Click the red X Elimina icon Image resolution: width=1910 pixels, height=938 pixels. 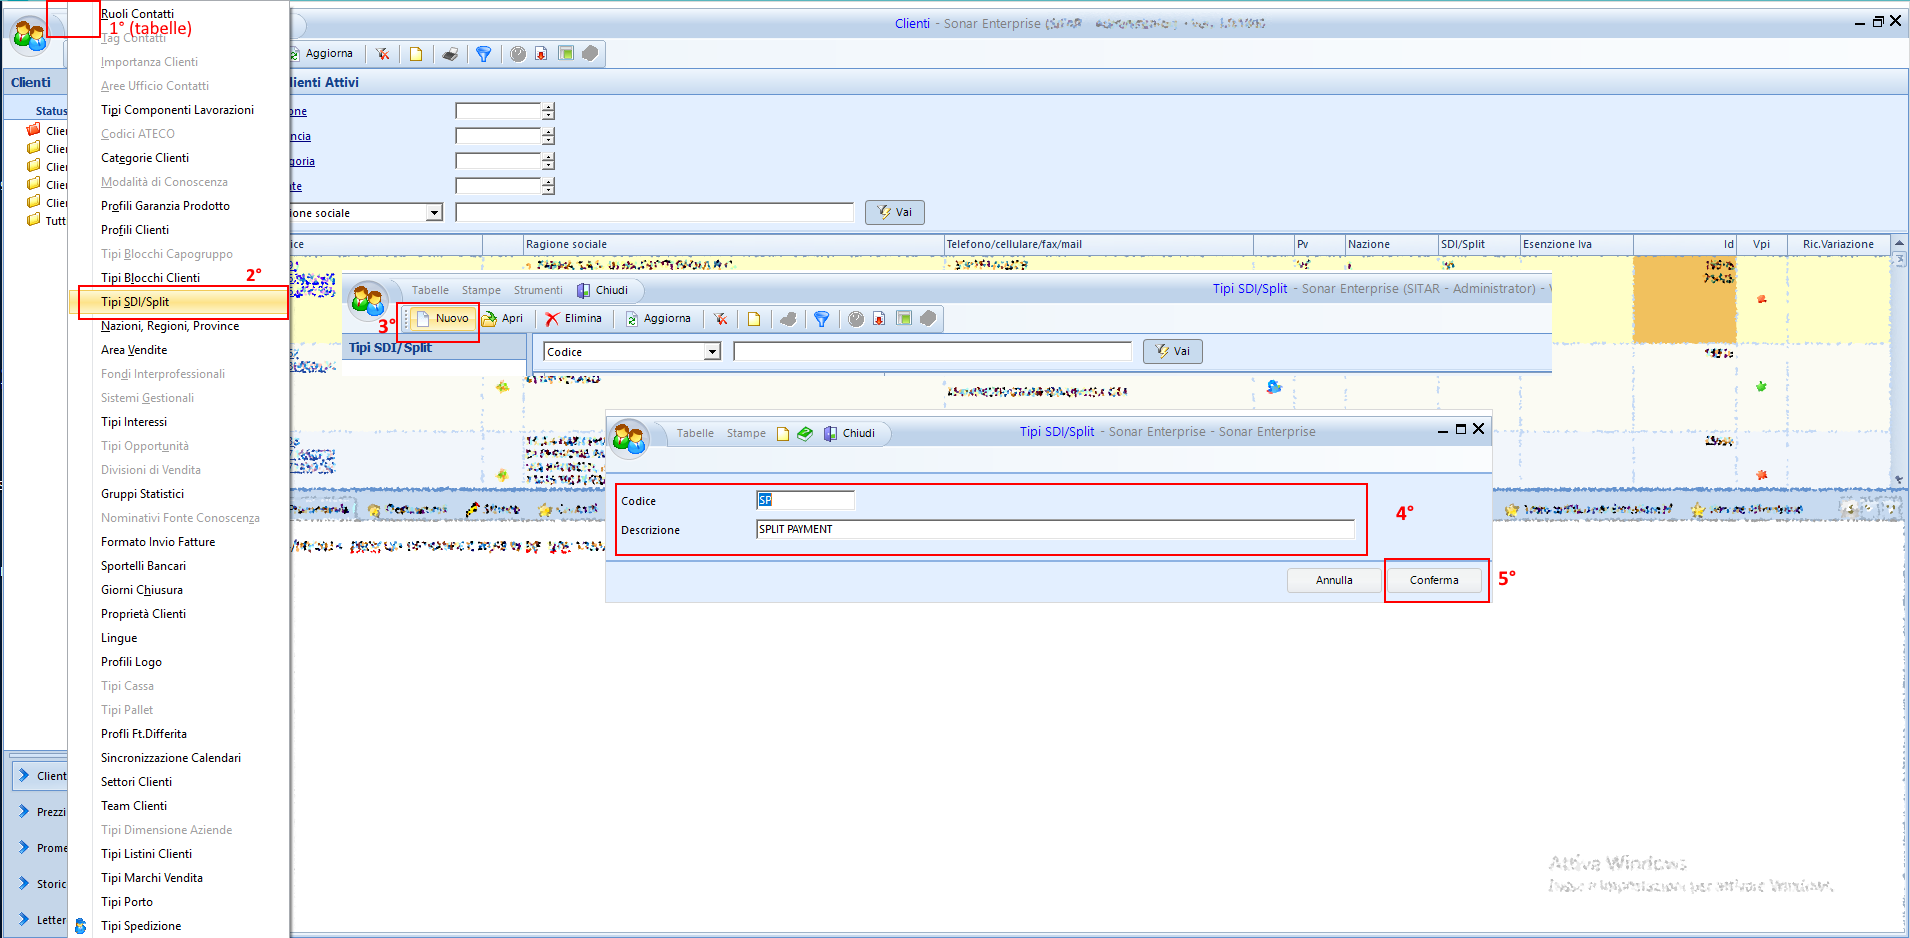(x=552, y=319)
